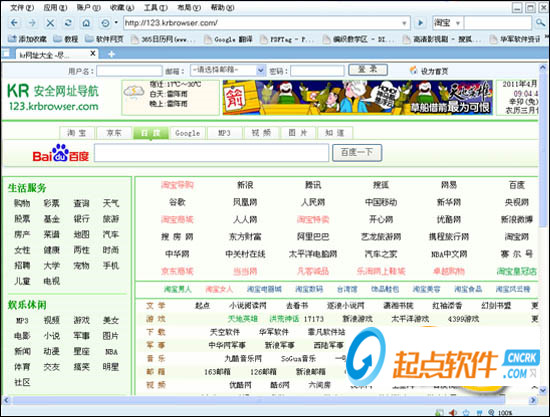Switch to the first search tab, left of Baidu
This screenshot has height=417, width=550.
[x=77, y=133]
